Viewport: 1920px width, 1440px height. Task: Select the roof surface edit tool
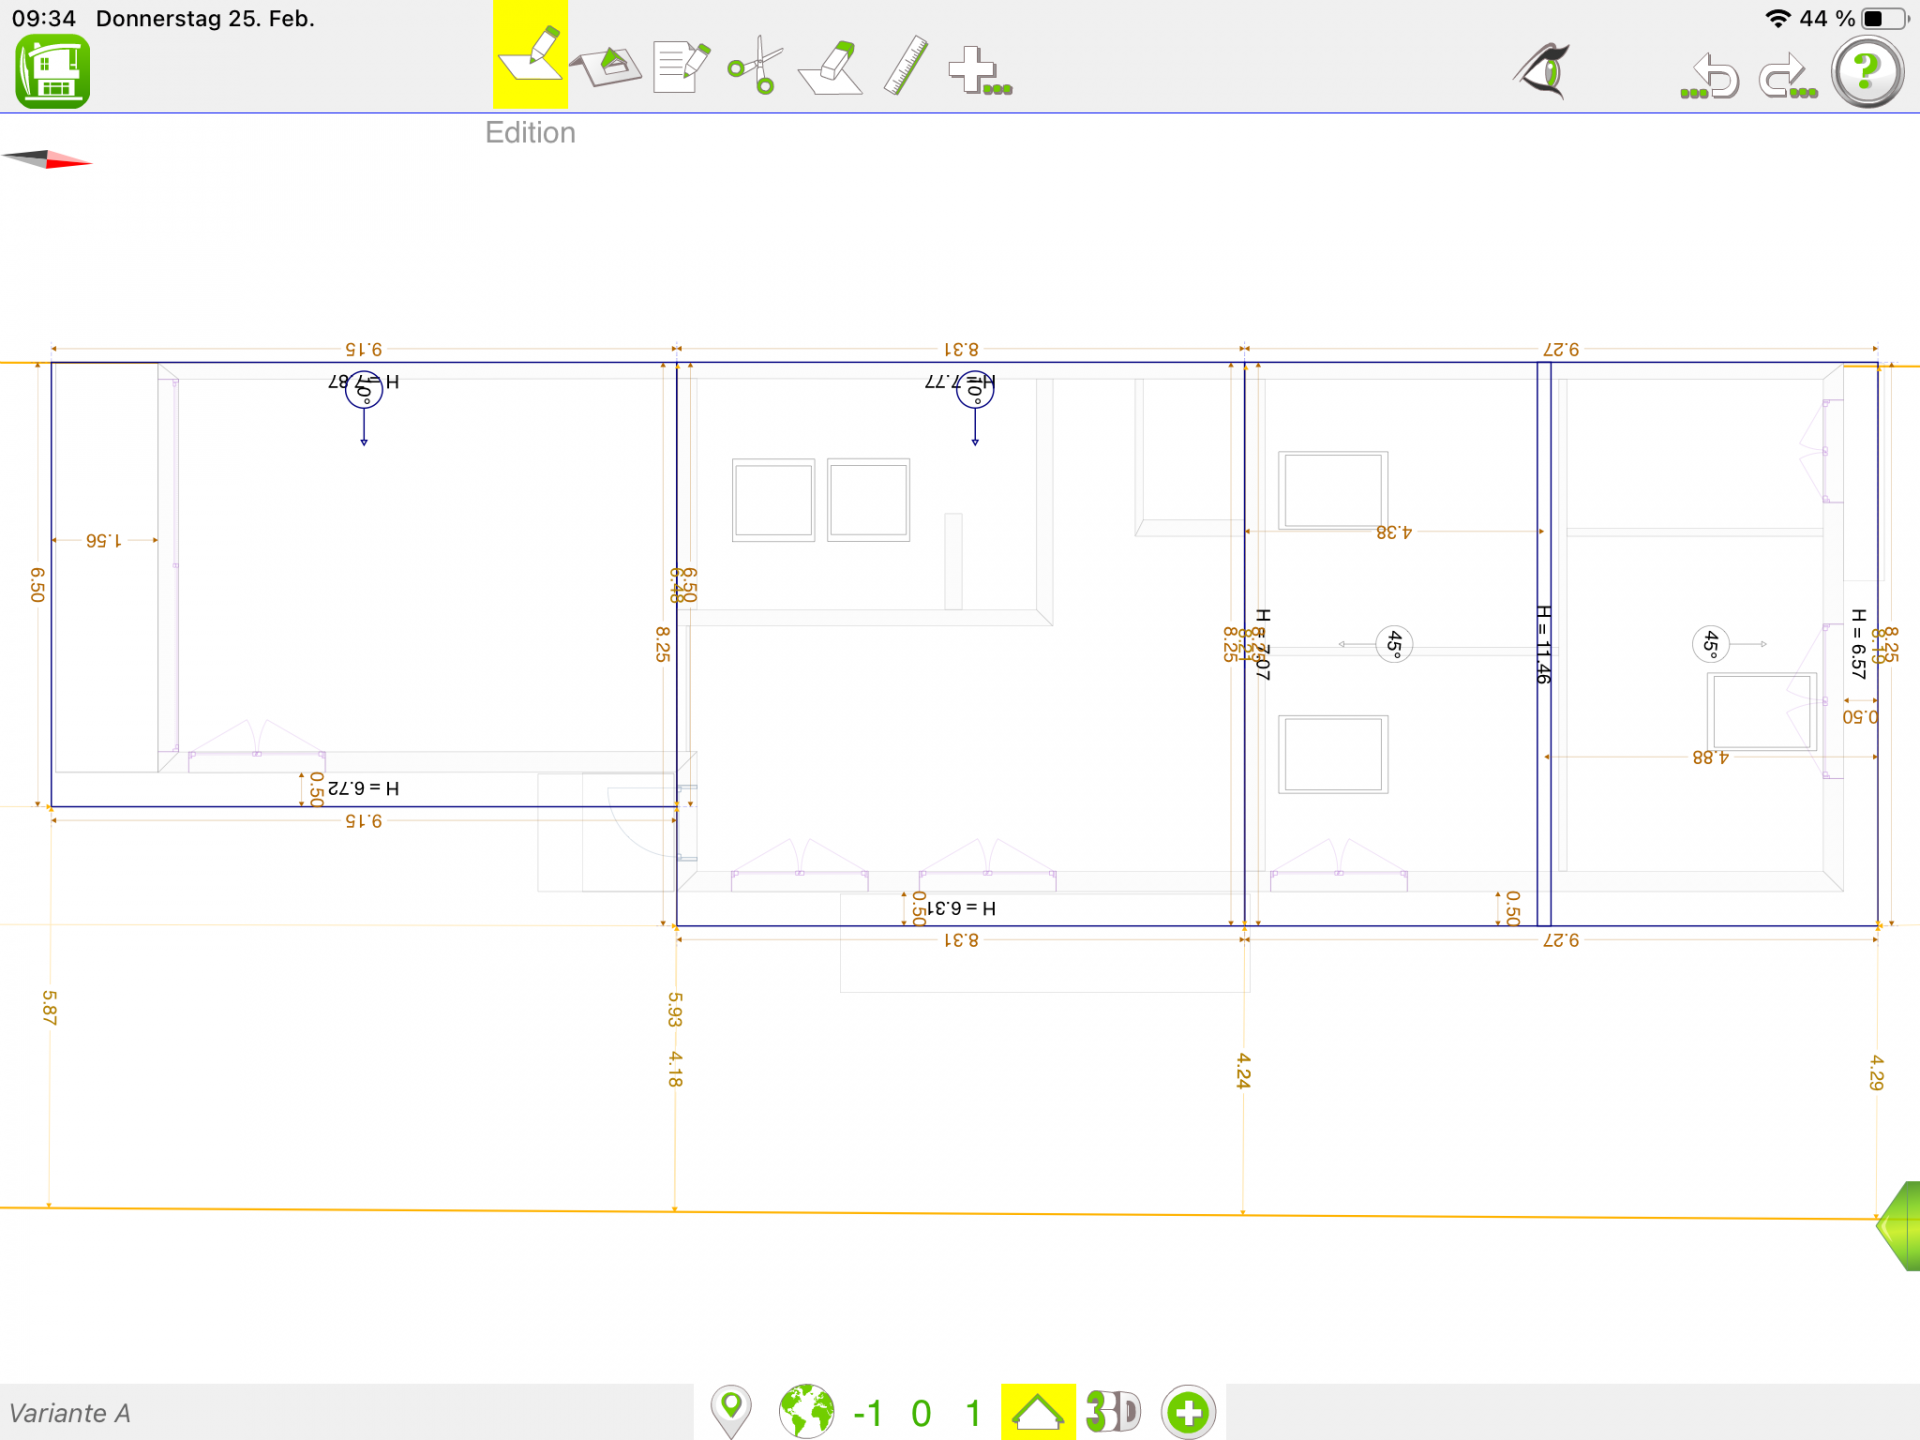606,67
